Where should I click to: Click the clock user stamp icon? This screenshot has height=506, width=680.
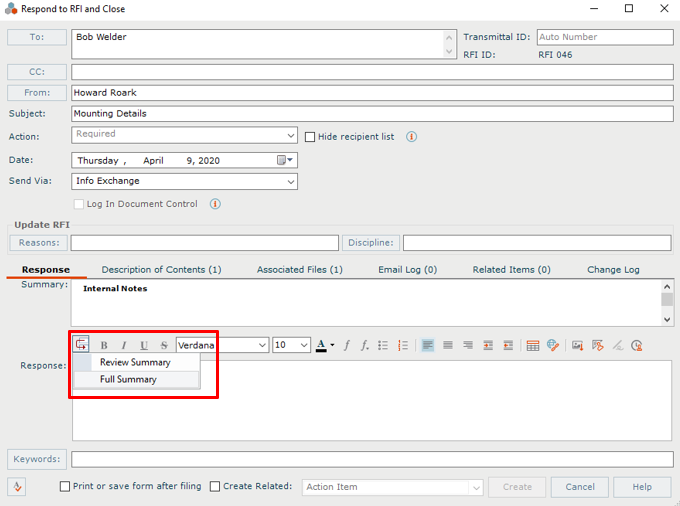tap(637, 346)
